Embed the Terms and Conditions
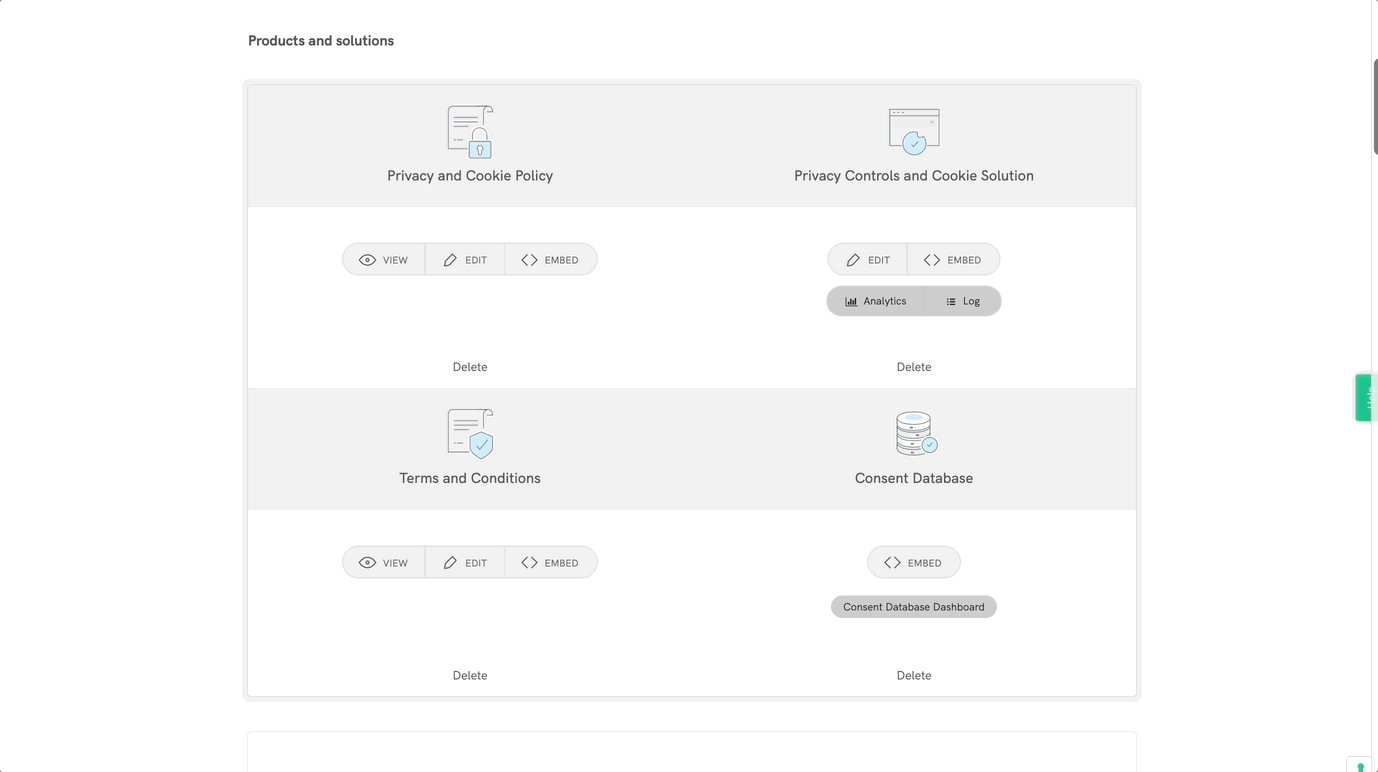 tap(551, 563)
